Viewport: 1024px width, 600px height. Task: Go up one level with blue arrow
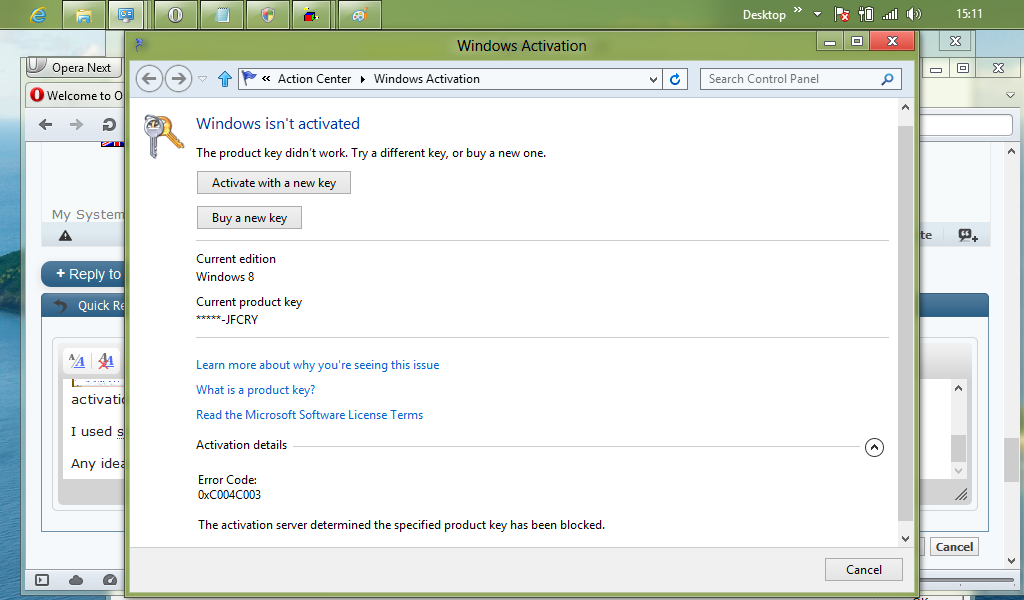[x=225, y=79]
